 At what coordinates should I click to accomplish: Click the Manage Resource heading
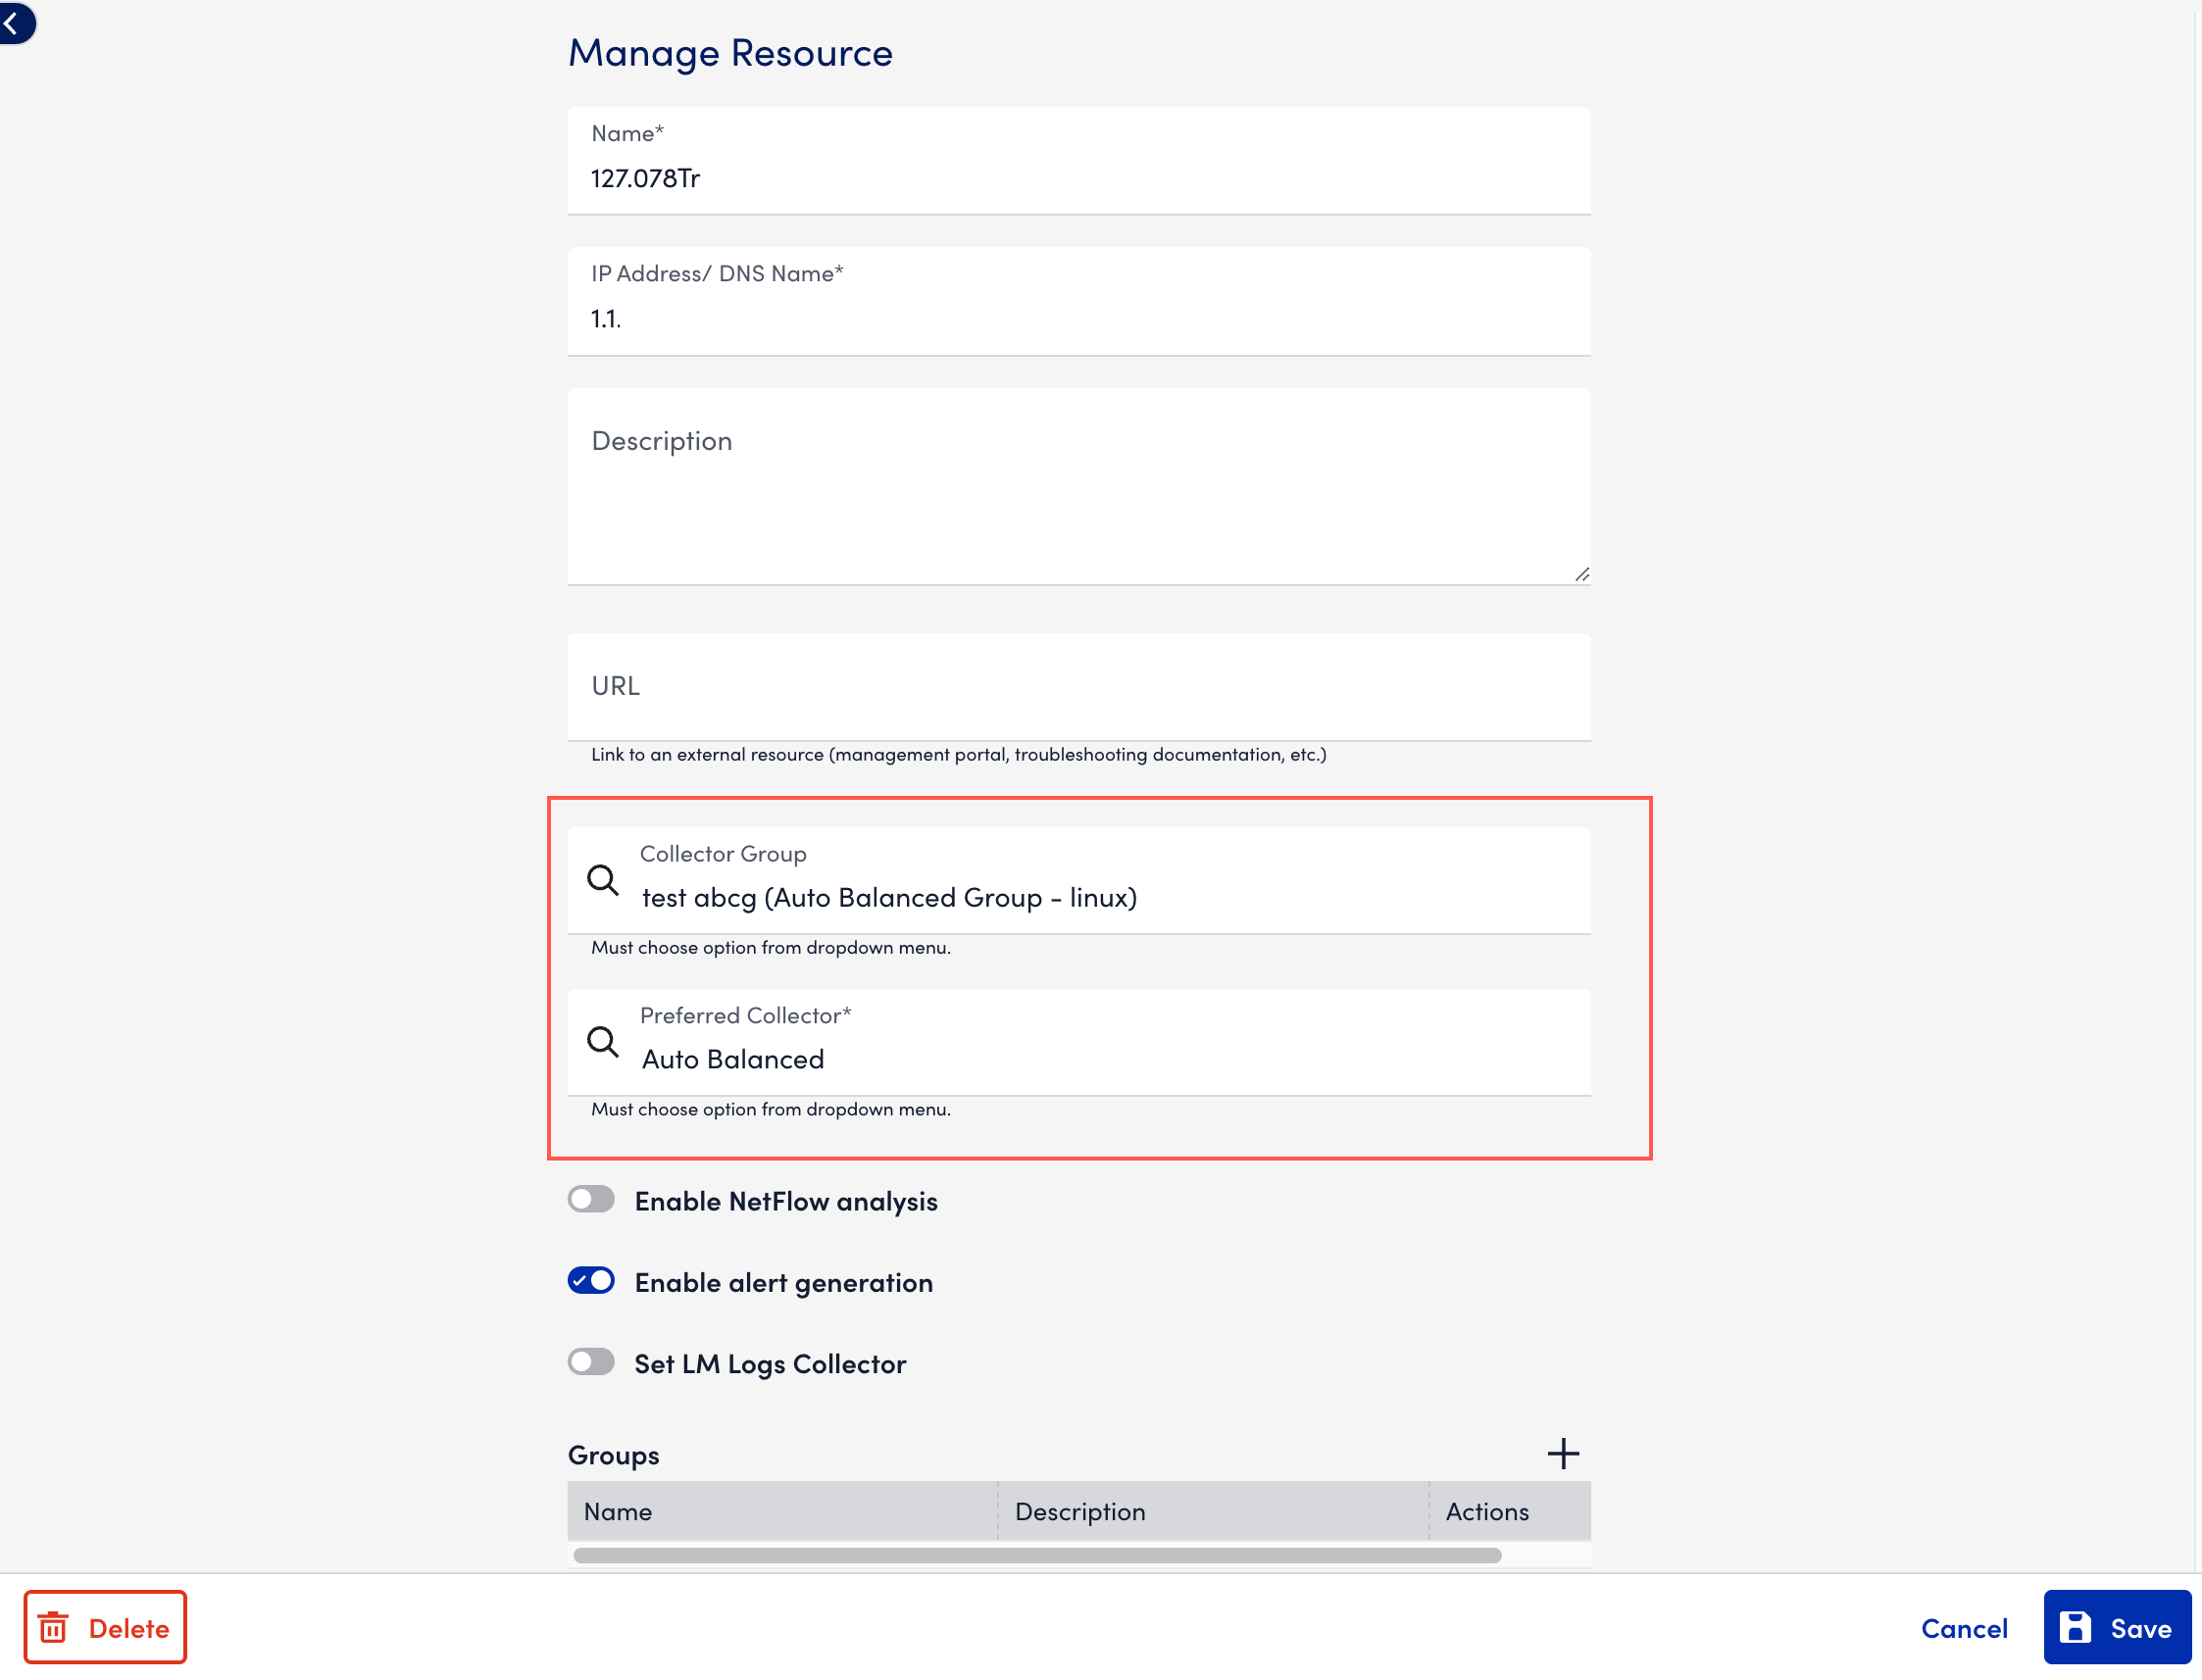(730, 52)
